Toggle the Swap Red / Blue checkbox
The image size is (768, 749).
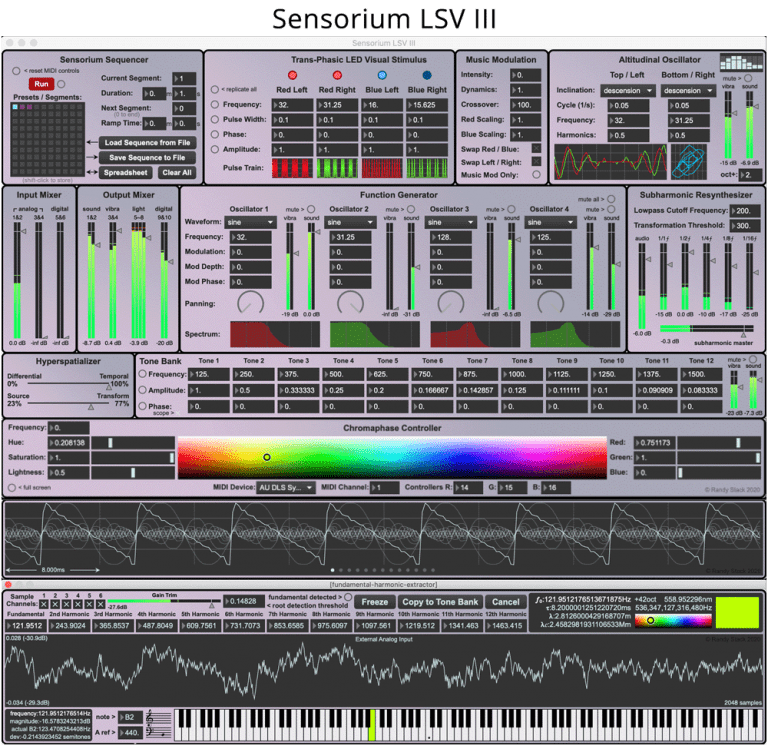tap(537, 147)
